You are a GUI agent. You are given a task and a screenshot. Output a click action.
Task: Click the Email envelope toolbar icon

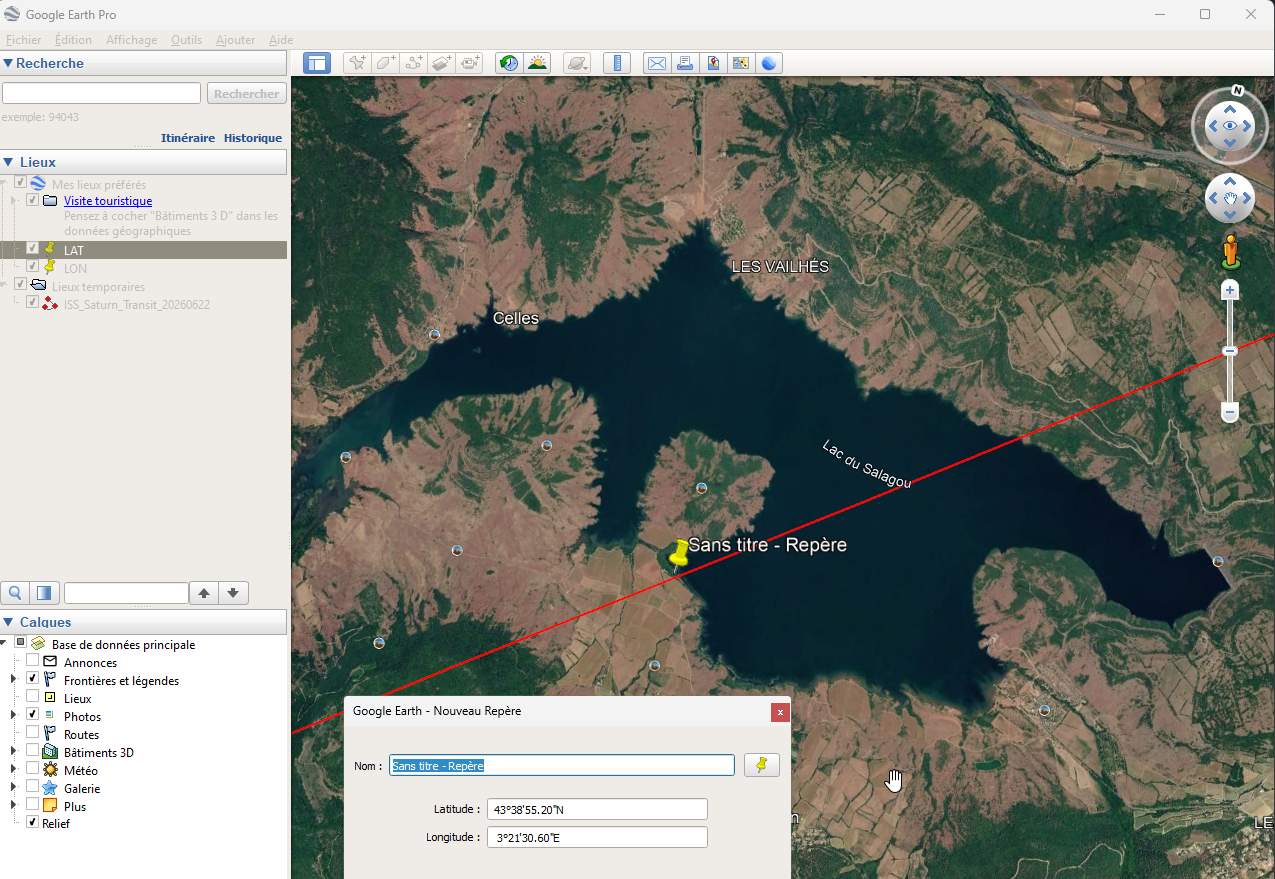[x=657, y=63]
